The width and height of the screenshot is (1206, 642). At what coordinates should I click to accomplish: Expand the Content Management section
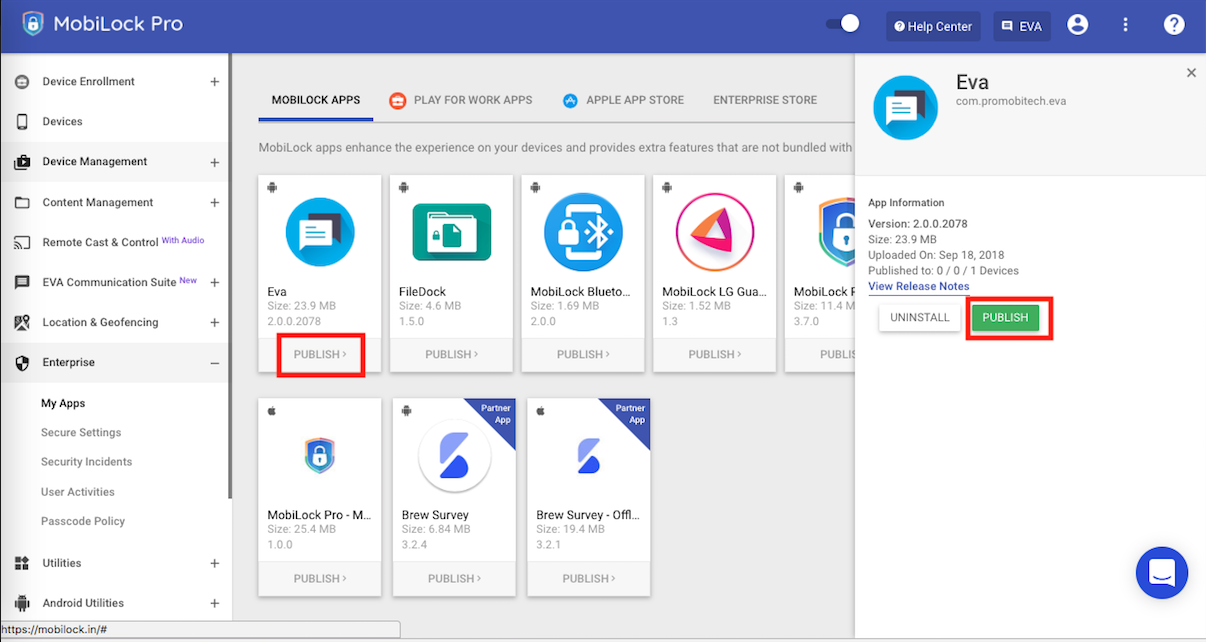[x=214, y=202]
